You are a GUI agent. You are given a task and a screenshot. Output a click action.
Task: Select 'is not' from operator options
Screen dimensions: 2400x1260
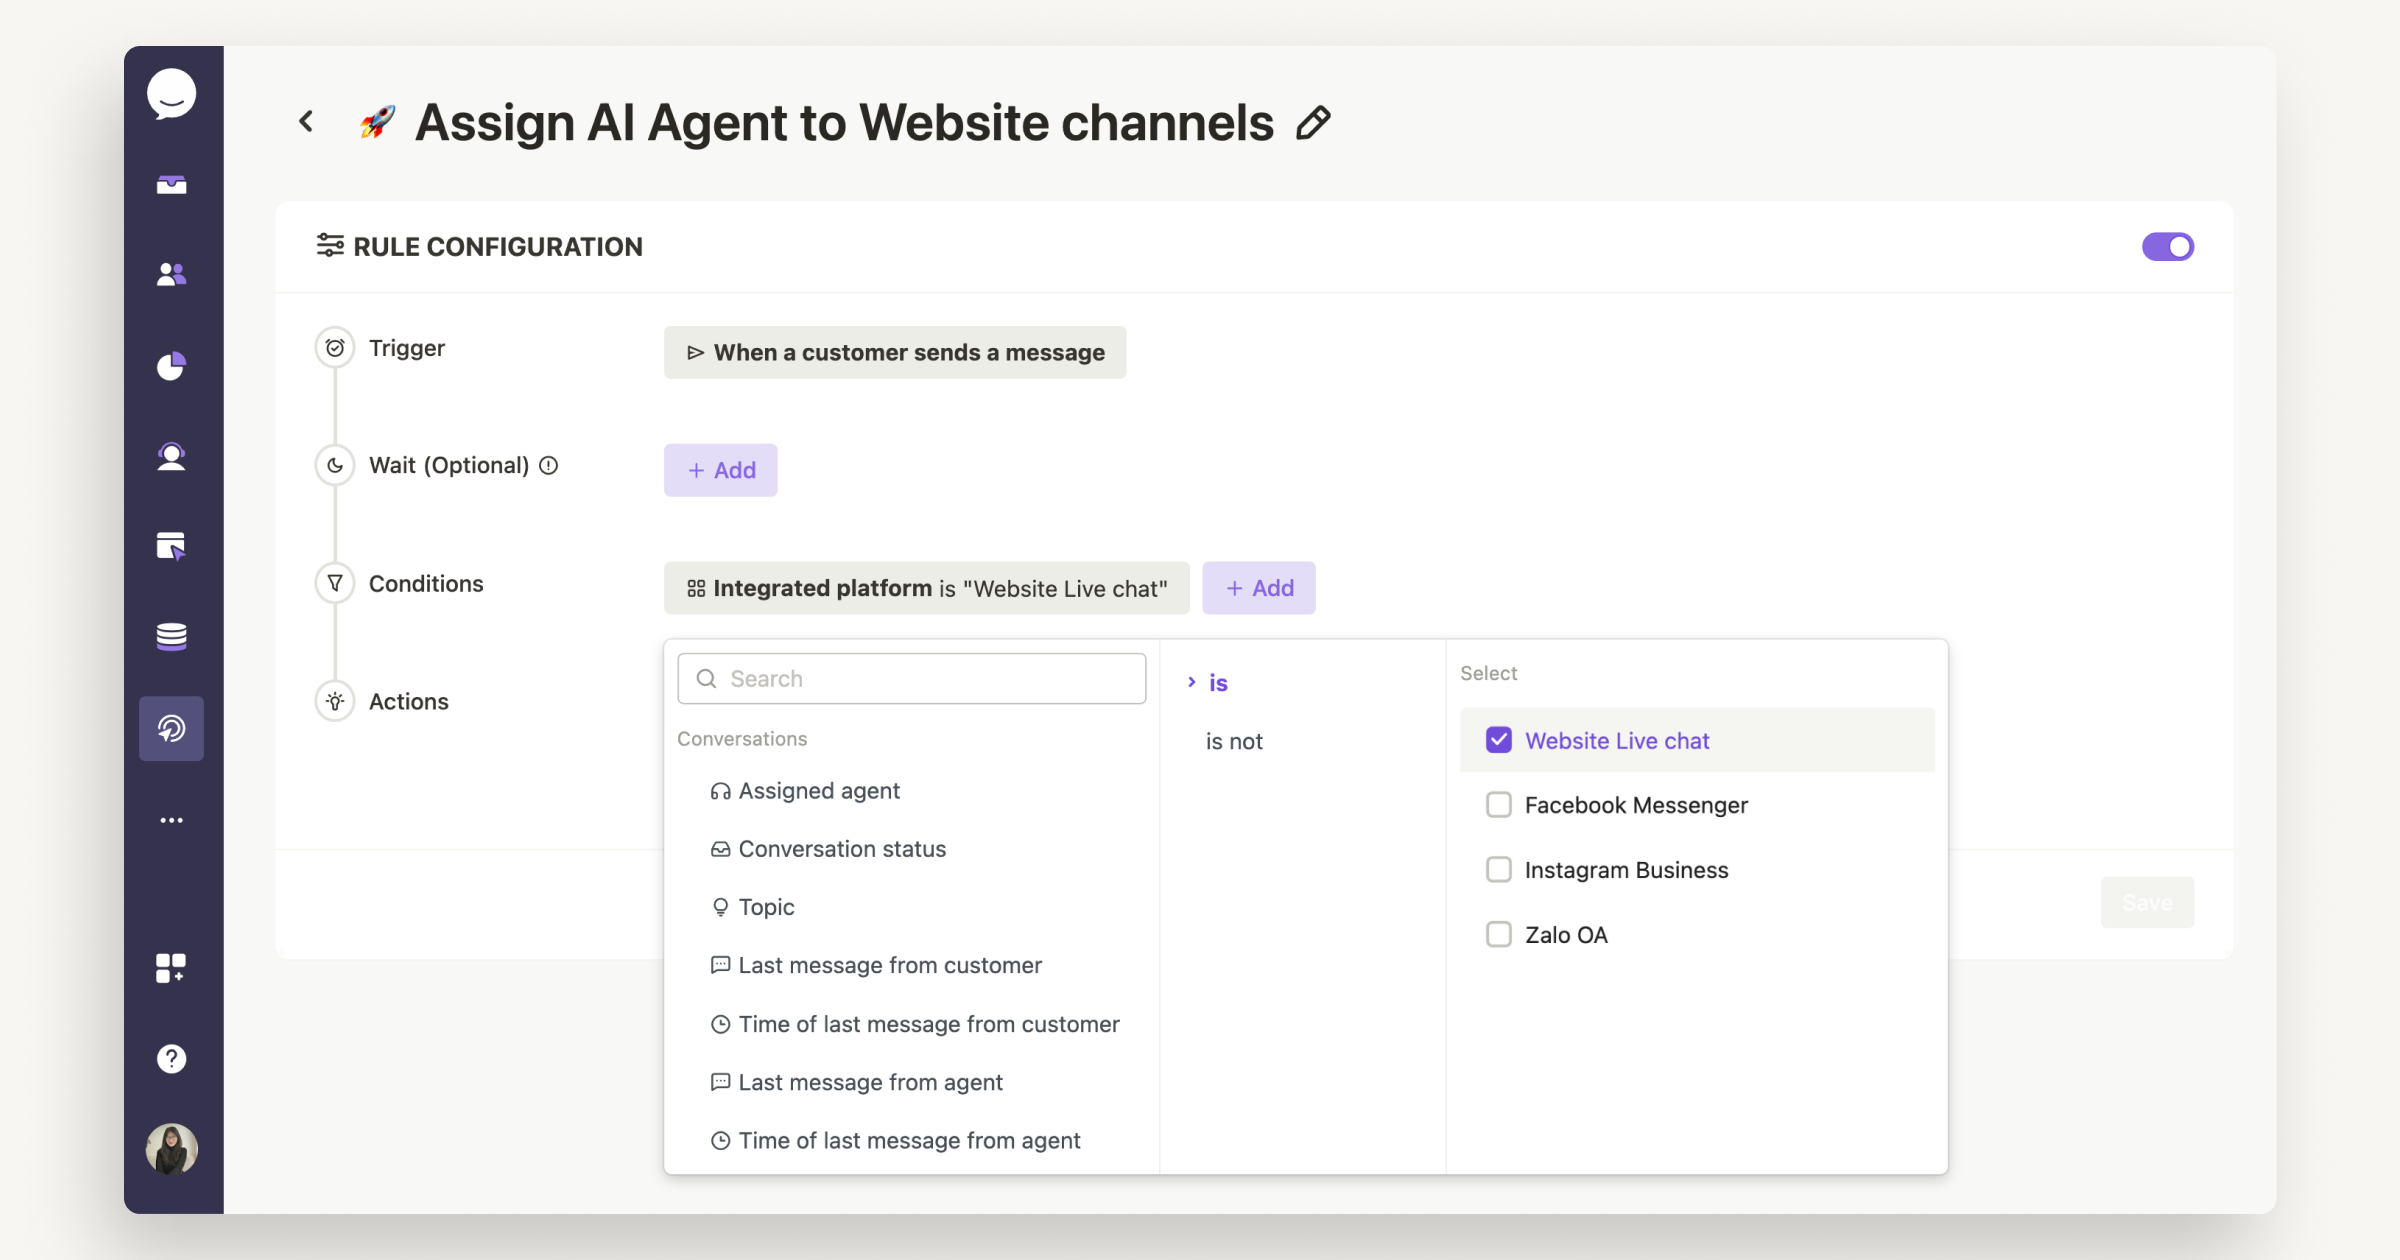pos(1235,741)
